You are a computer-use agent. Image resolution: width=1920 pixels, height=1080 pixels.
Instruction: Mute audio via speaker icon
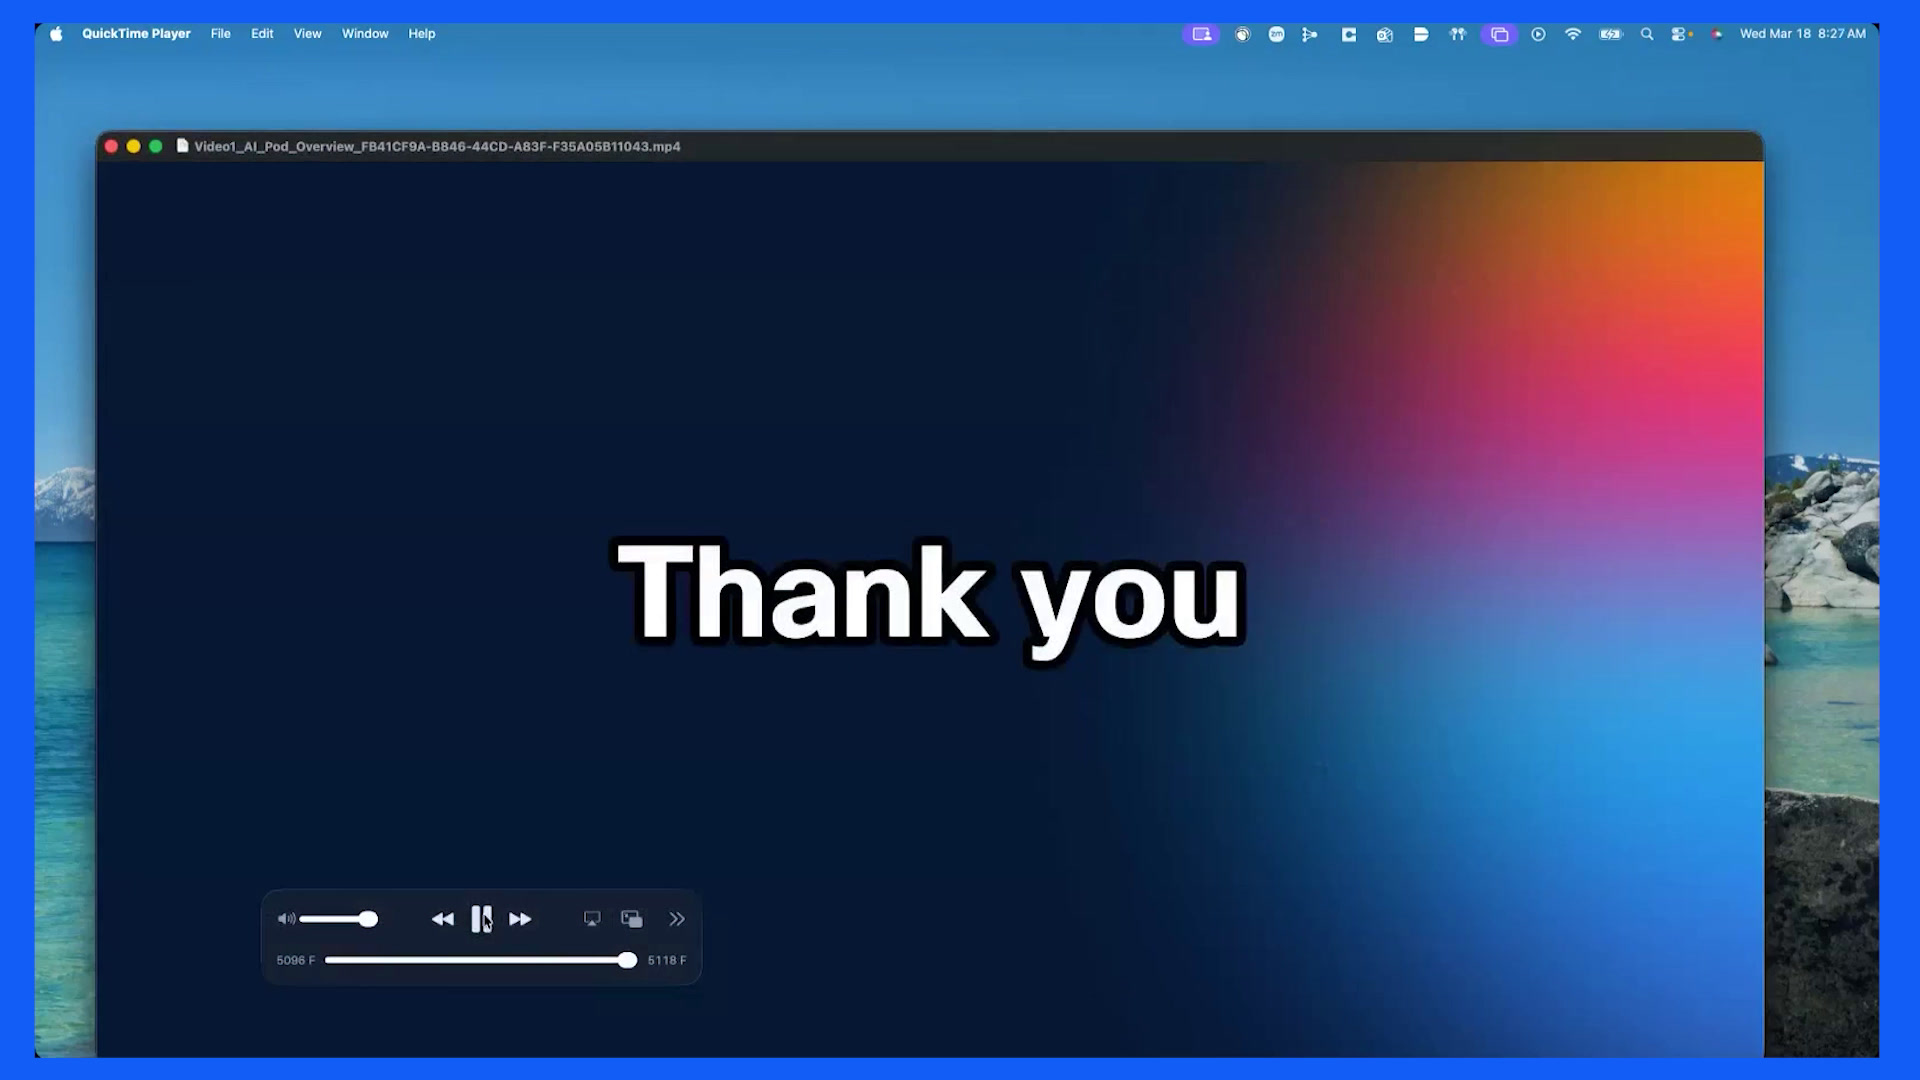286,919
